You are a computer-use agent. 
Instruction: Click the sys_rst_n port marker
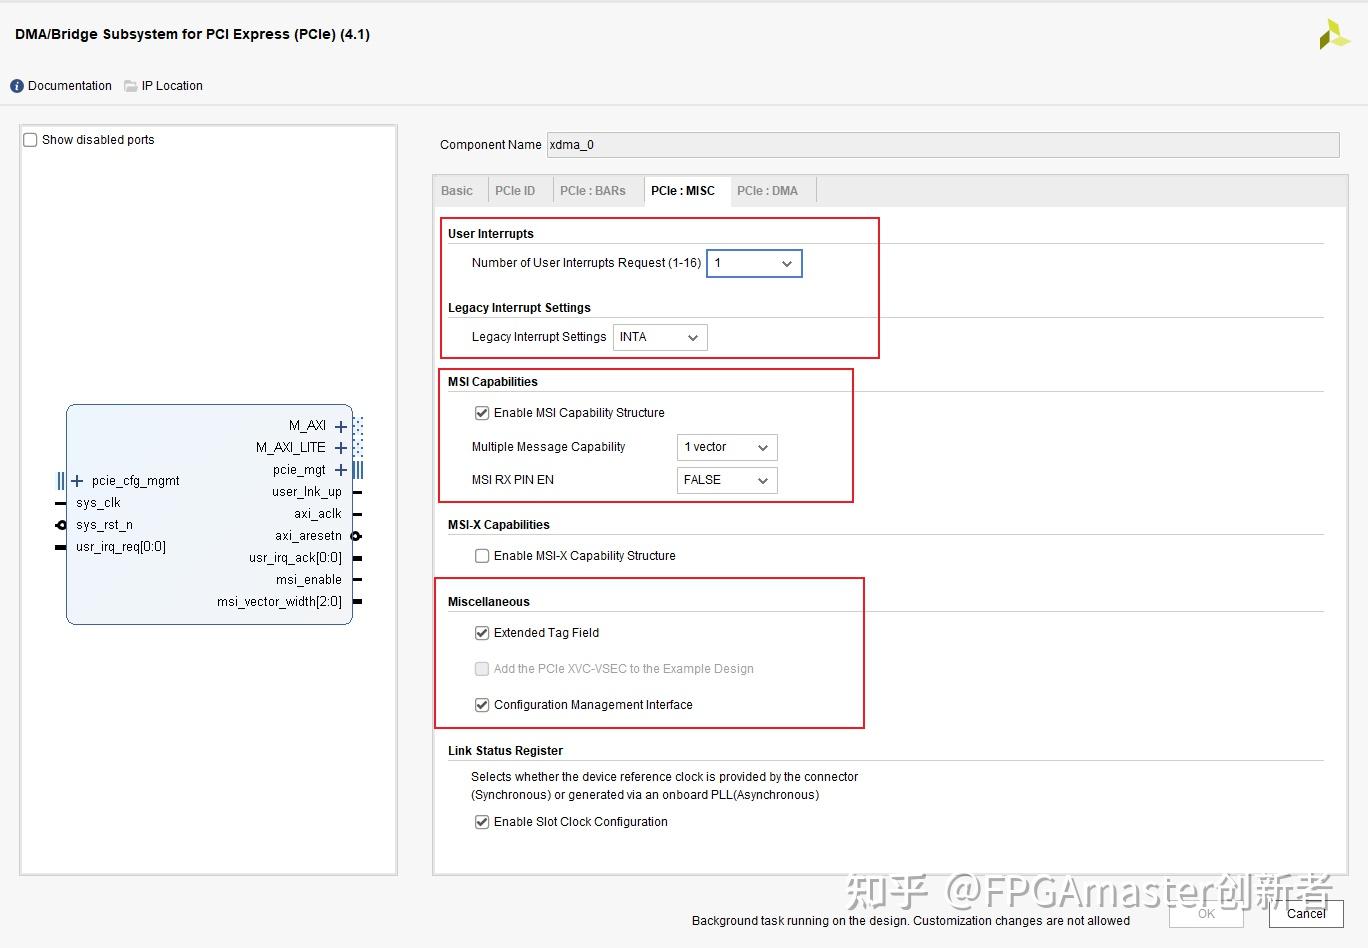[x=60, y=524]
